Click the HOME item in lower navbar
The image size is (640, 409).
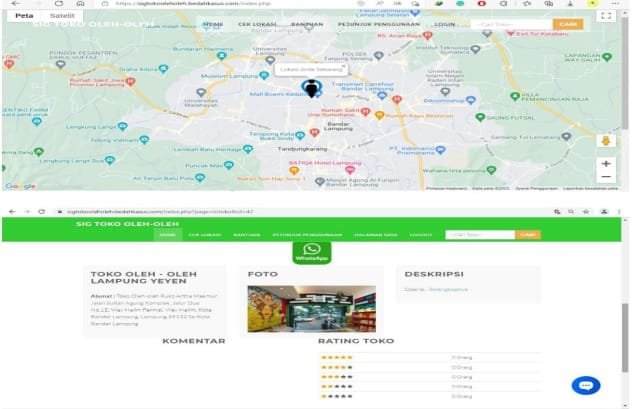168,234
